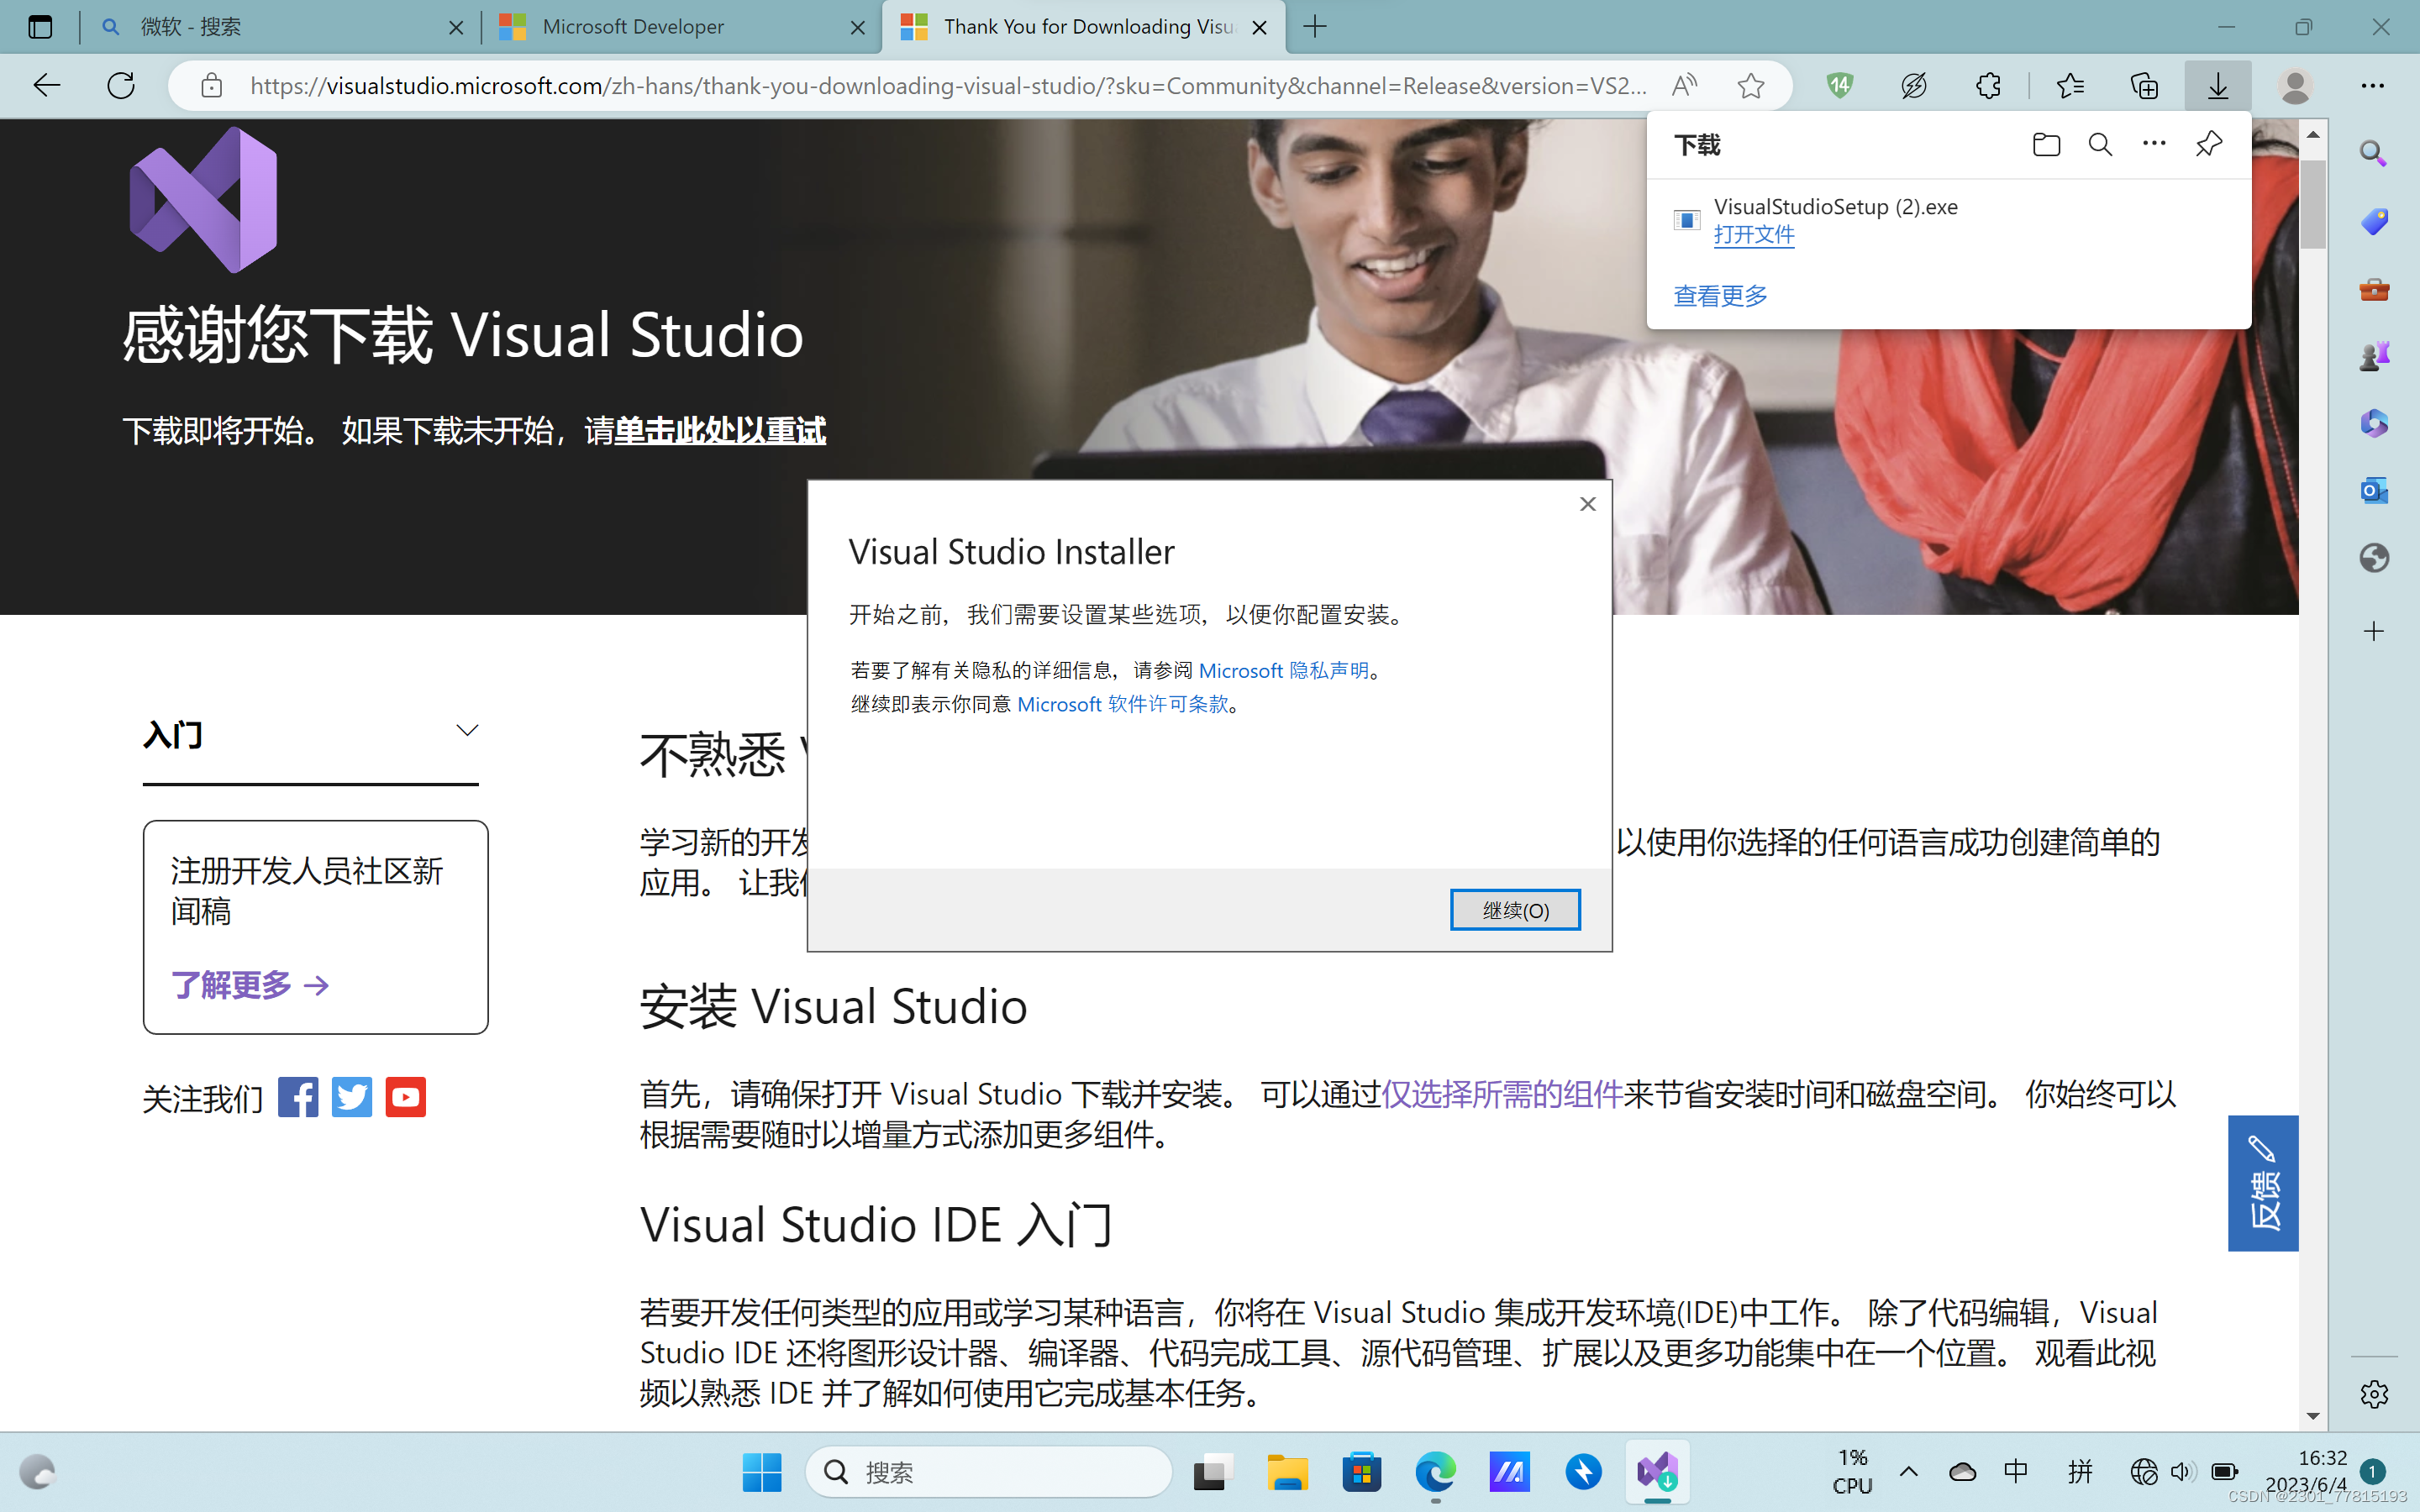Open the Edge sidebar Outlook icon
Screen dimensions: 2420x1512
2374,491
